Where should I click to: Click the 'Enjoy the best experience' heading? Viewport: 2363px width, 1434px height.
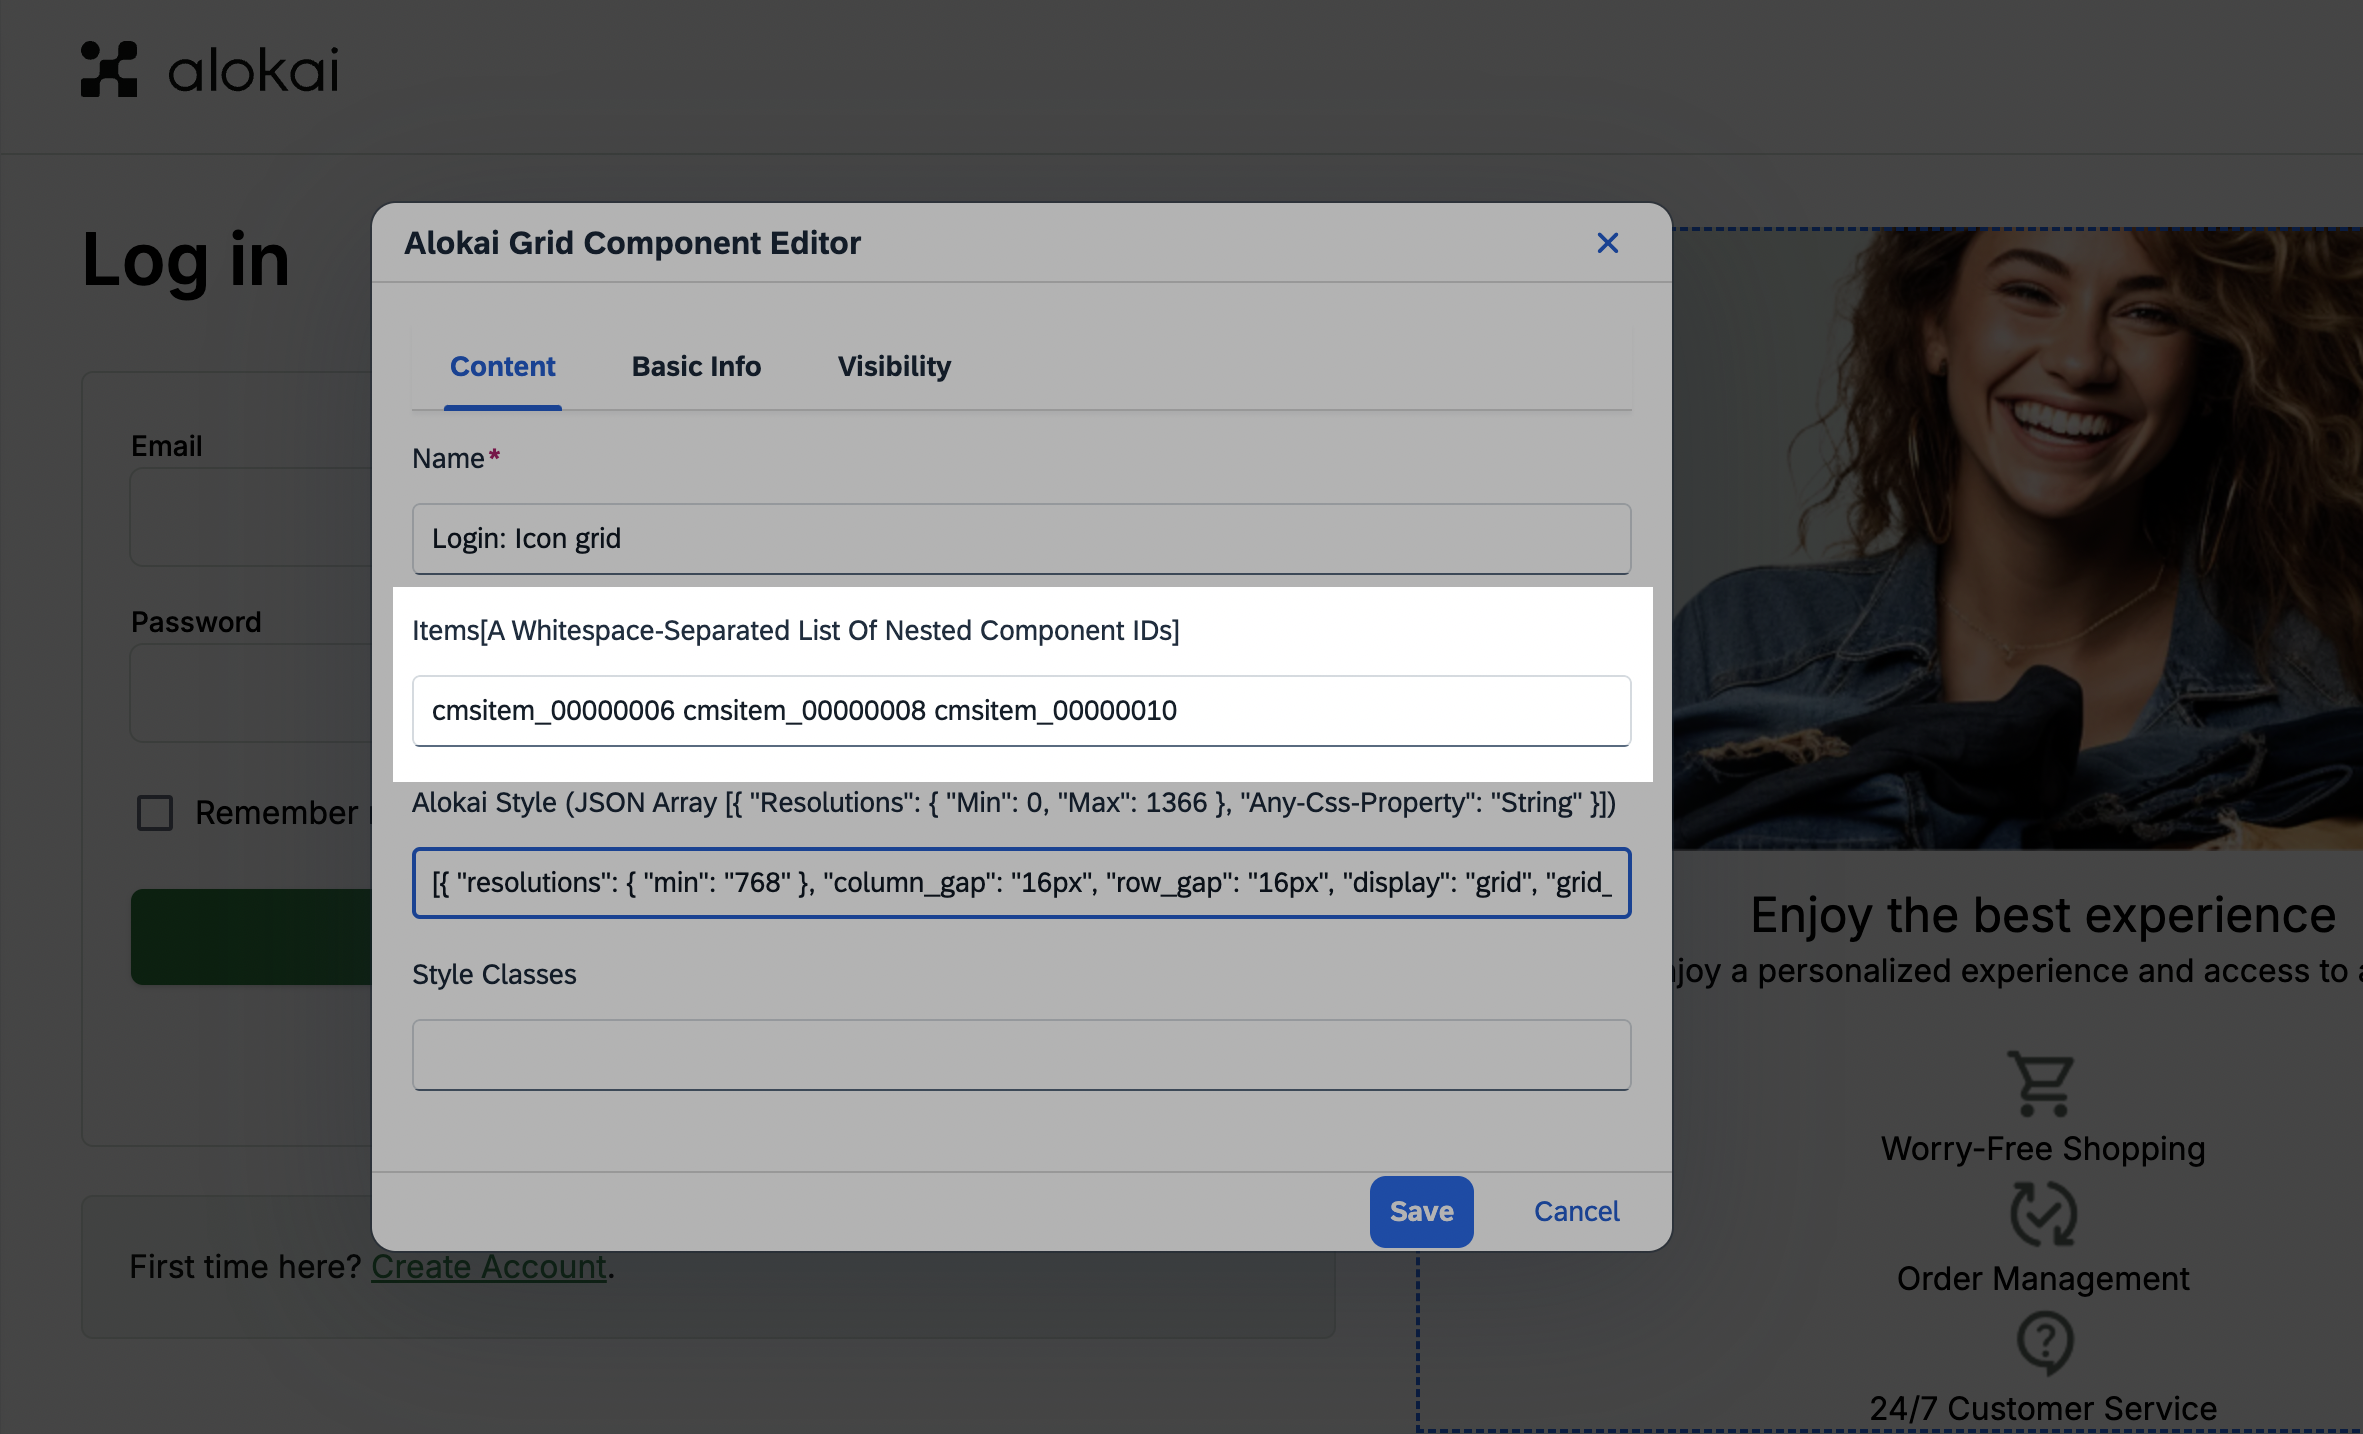(x=2042, y=915)
